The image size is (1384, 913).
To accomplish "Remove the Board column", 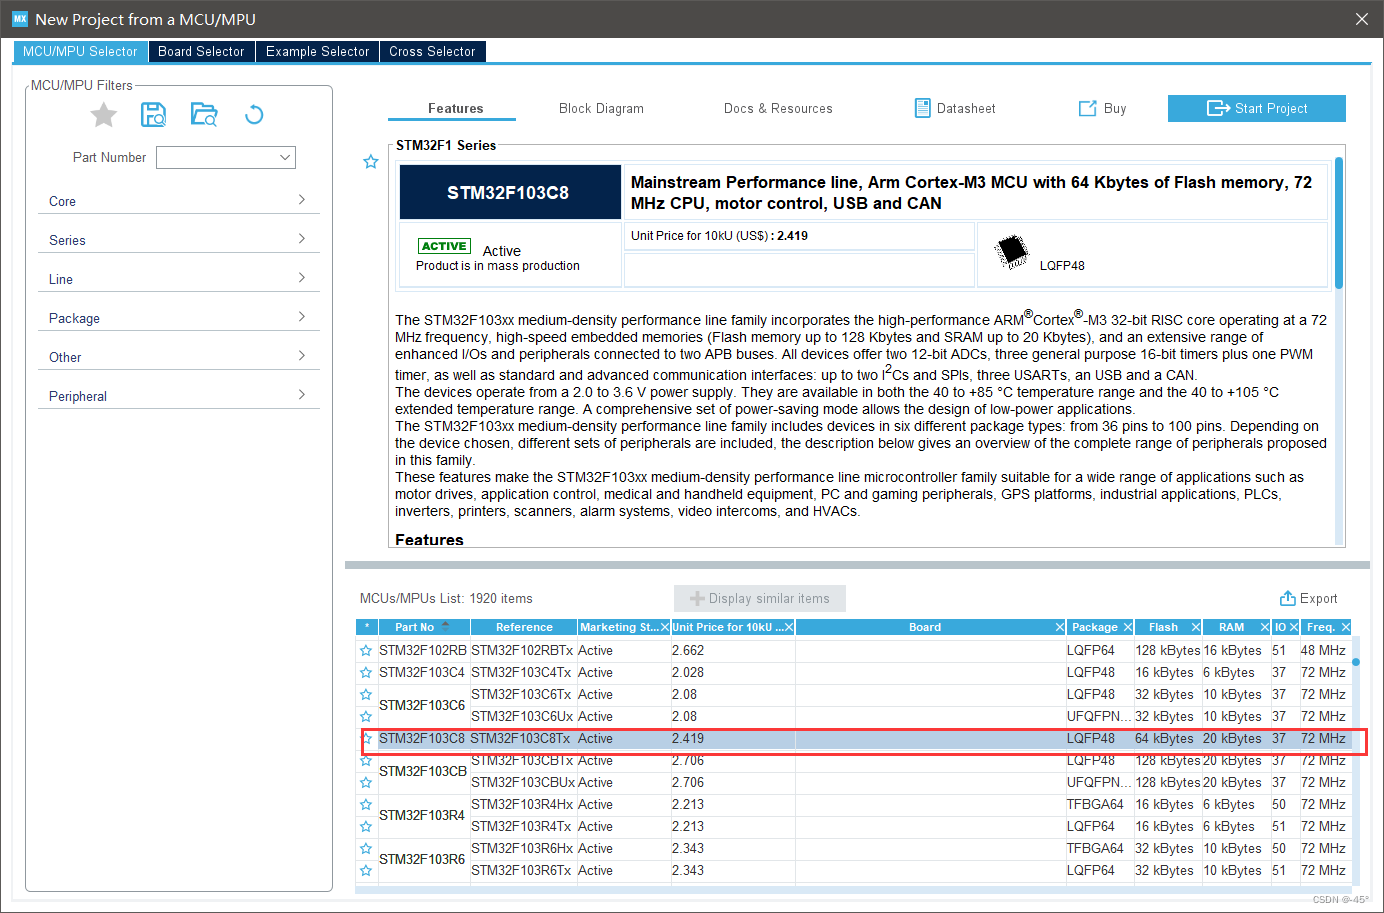I will pyautogui.click(x=1060, y=627).
